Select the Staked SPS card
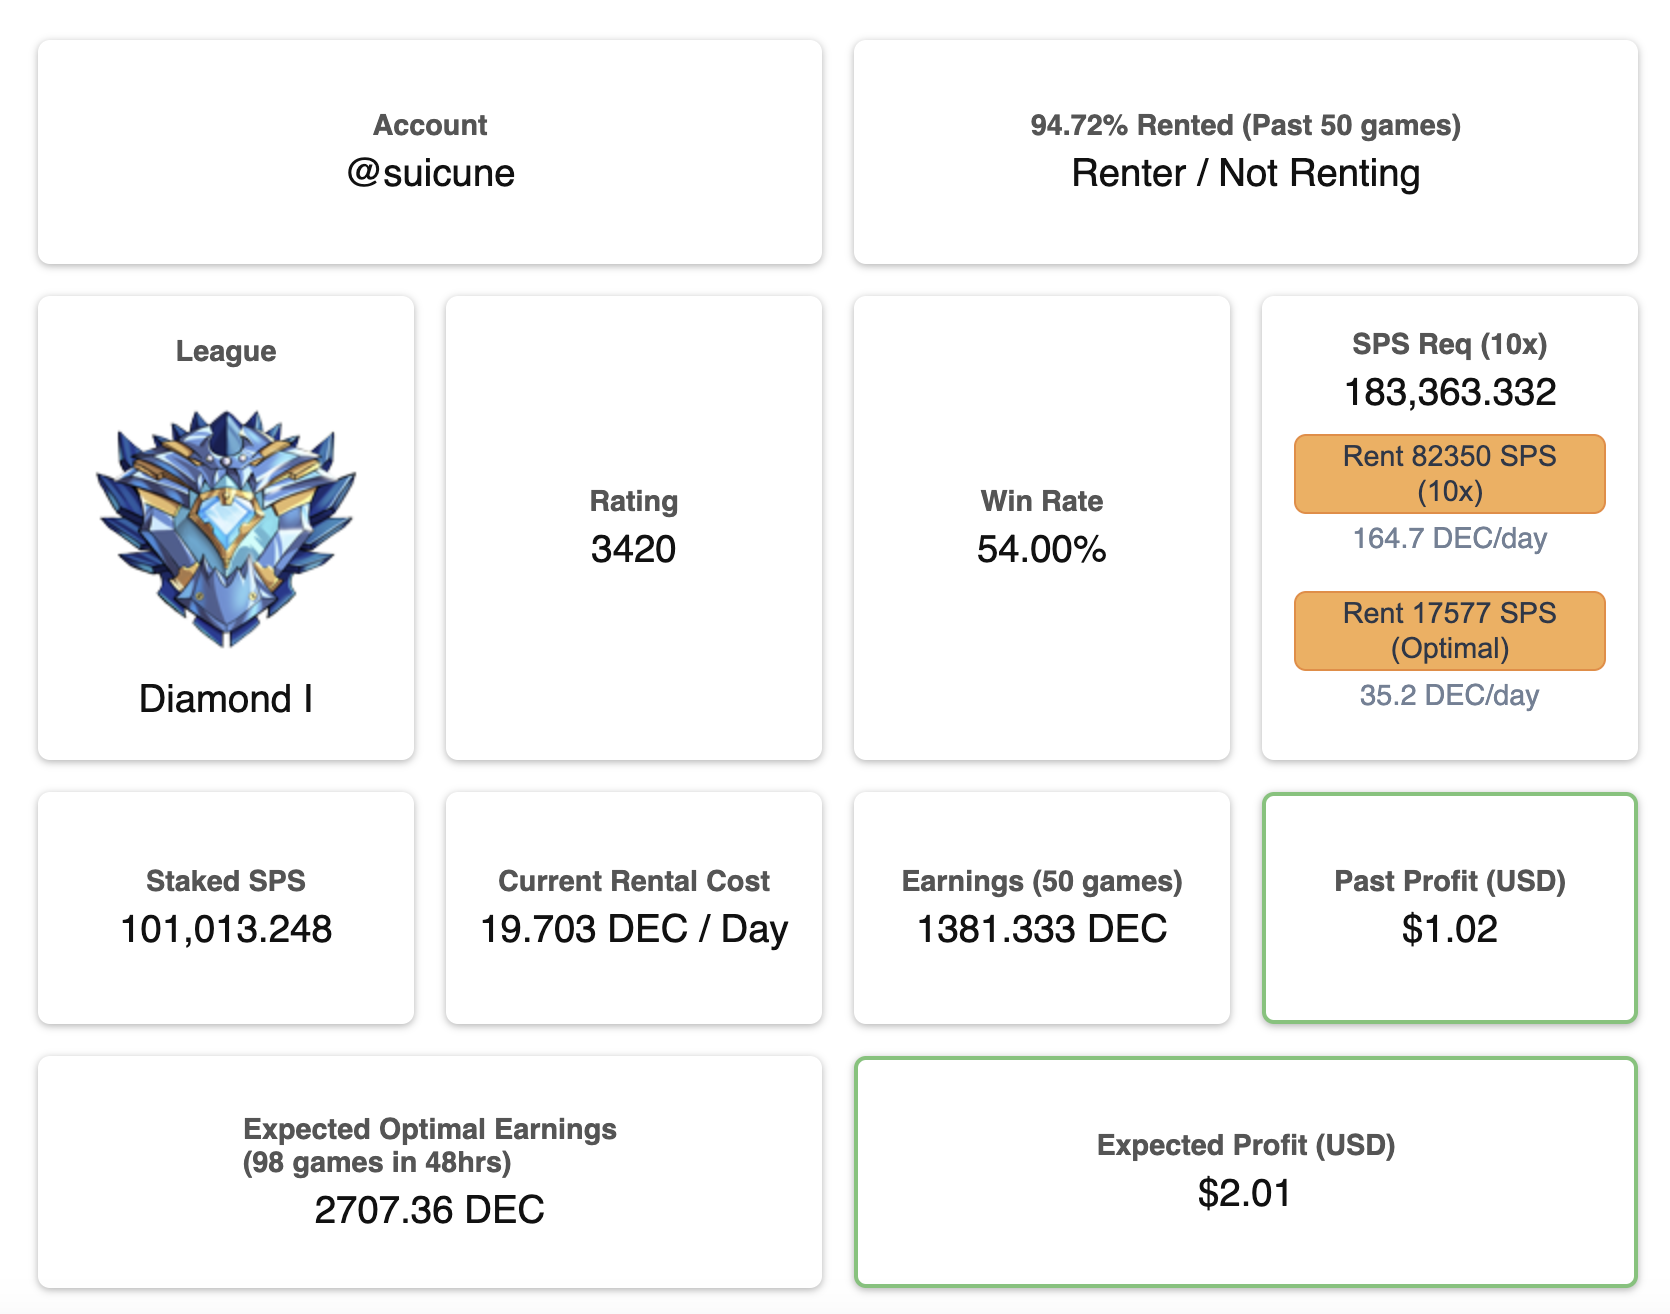1670x1314 pixels. tap(226, 908)
